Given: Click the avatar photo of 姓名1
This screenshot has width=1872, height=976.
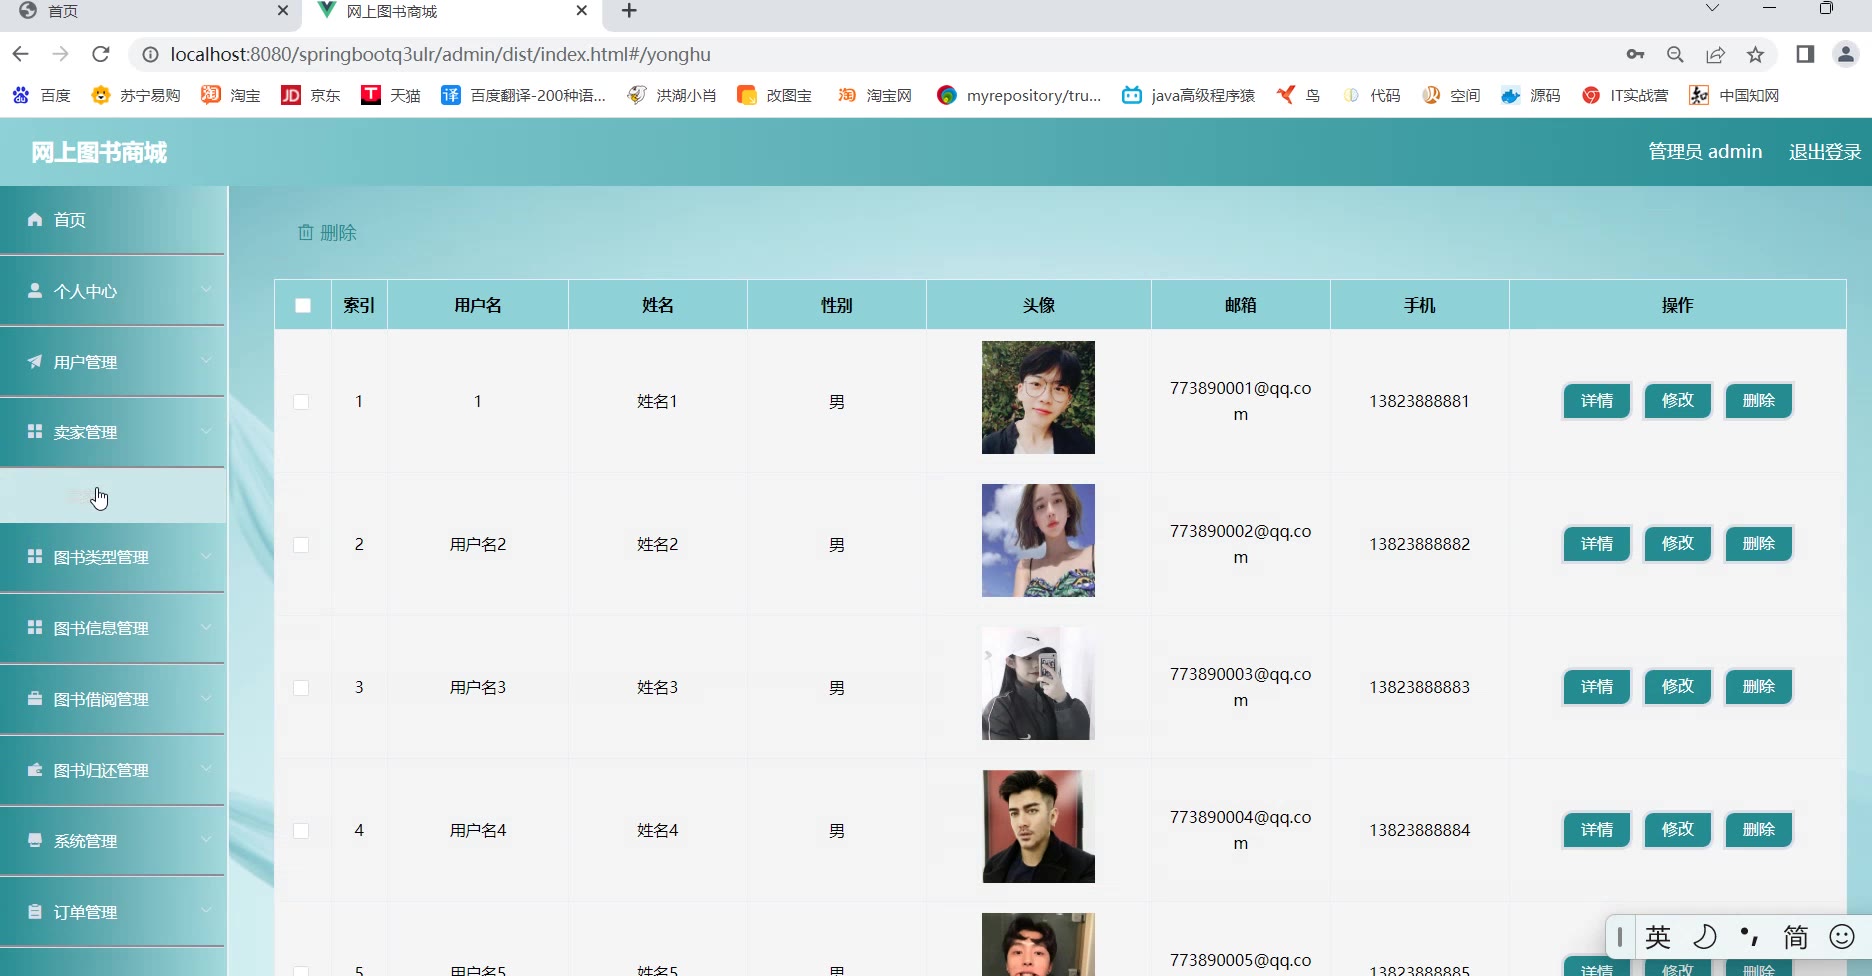Looking at the screenshot, I should tap(1038, 397).
